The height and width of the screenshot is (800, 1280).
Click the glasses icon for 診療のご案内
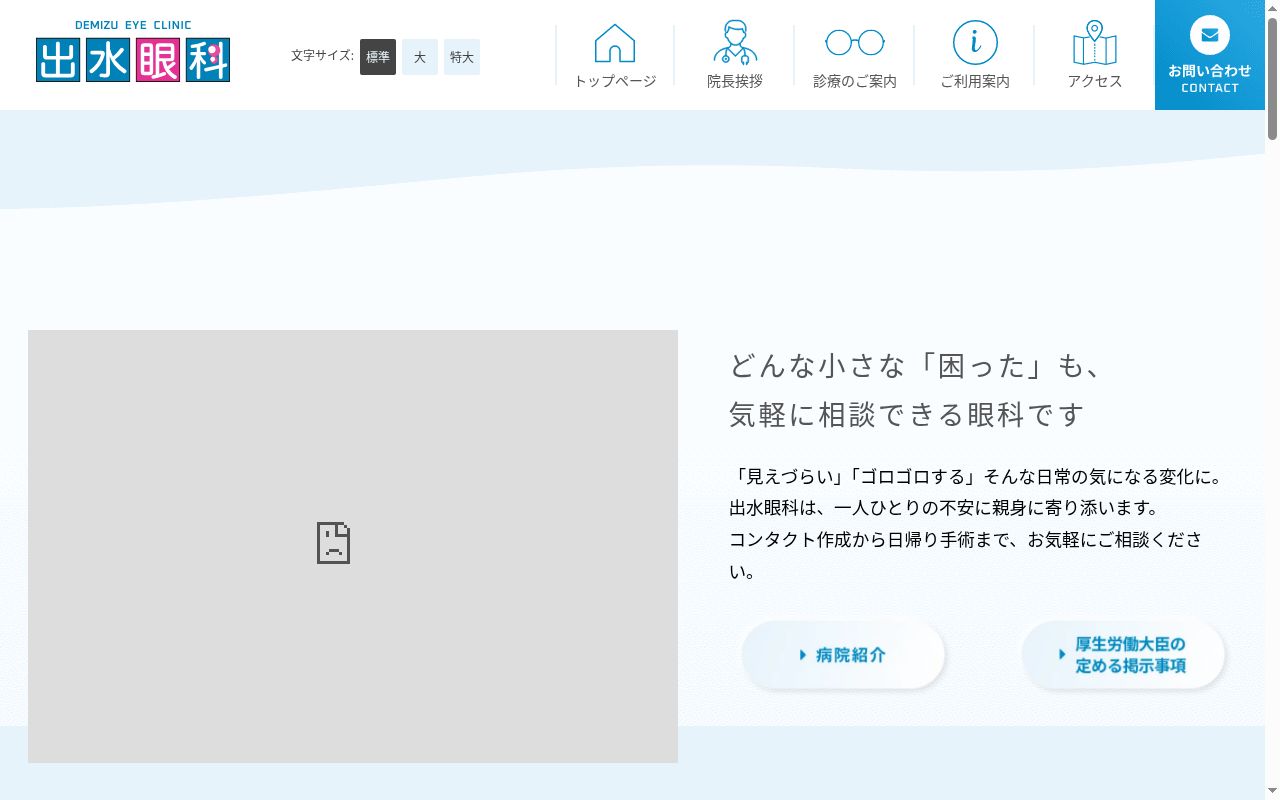(x=855, y=42)
